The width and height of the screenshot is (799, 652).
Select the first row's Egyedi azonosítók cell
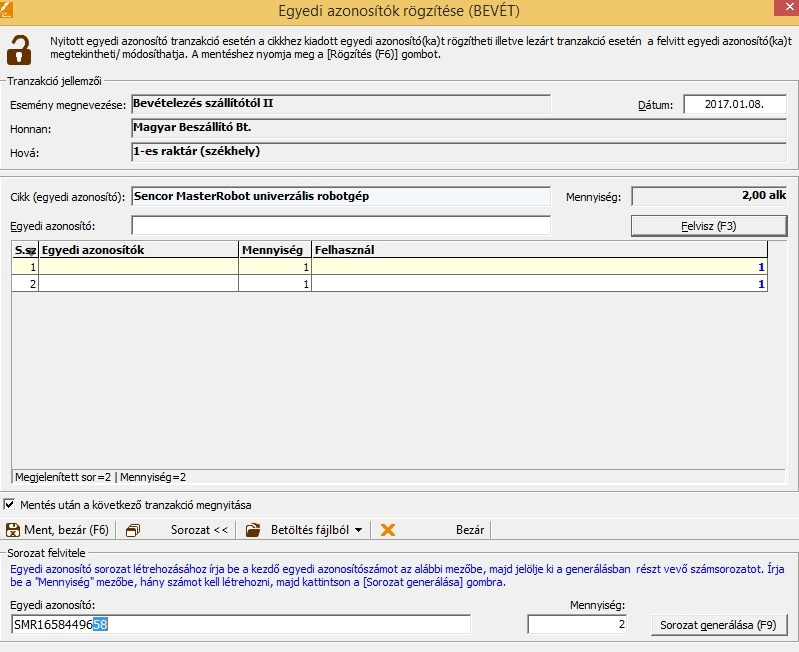click(138, 267)
